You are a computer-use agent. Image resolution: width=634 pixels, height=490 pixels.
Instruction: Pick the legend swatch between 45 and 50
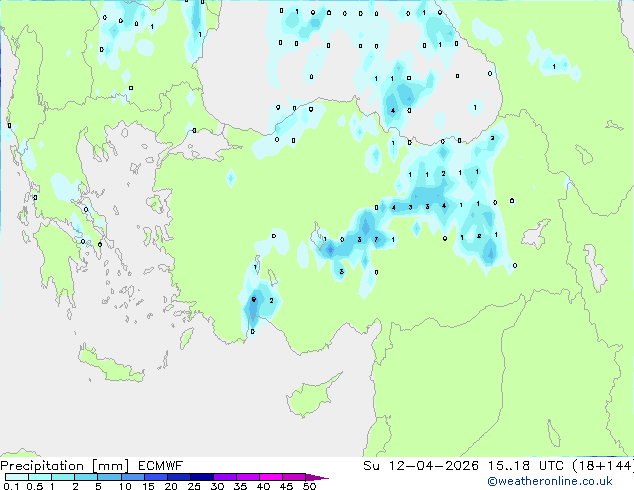tap(294, 477)
